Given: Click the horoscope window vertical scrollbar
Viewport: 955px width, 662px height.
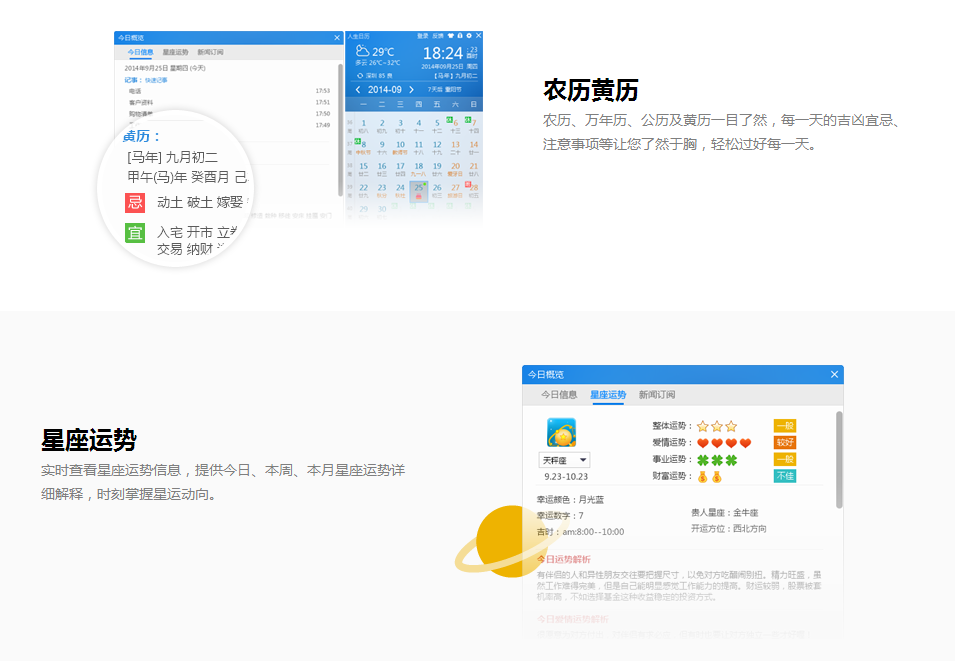Looking at the screenshot, I should click(x=839, y=450).
